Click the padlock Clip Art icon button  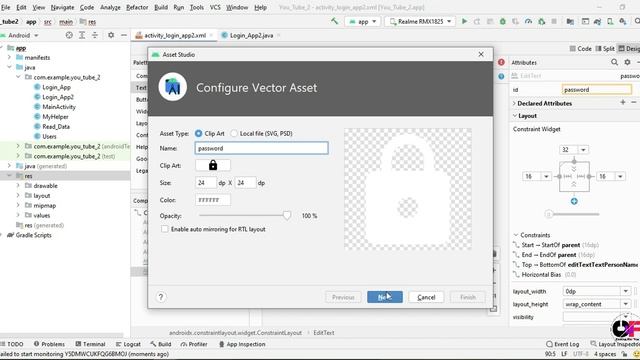coord(213,165)
